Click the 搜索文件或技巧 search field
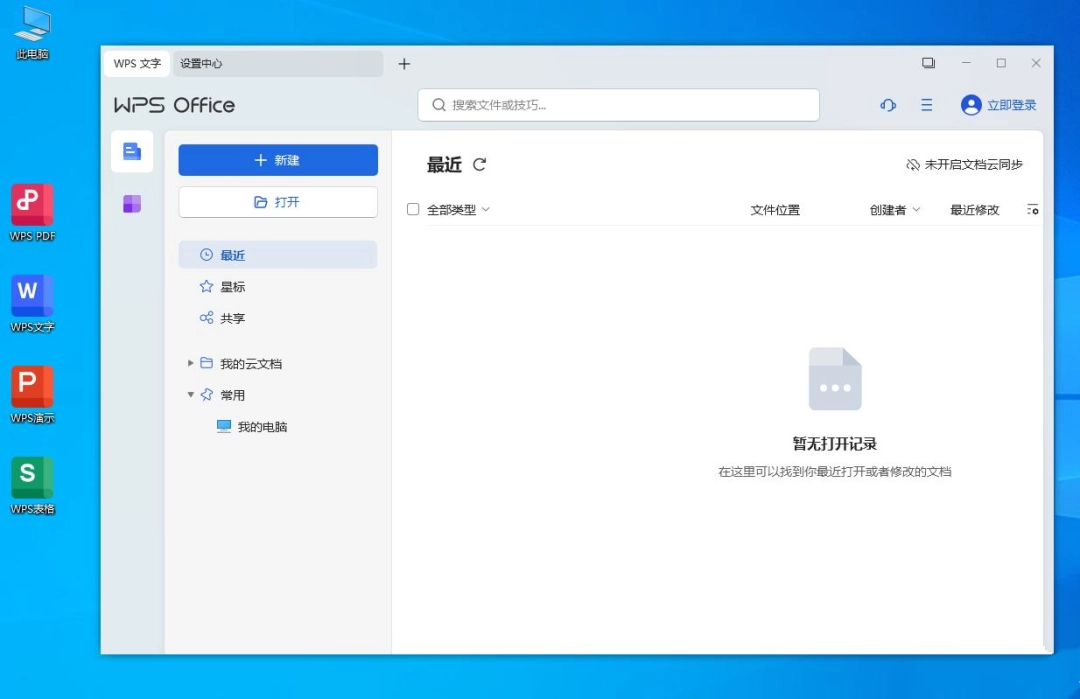Image resolution: width=1080 pixels, height=699 pixels. point(617,104)
